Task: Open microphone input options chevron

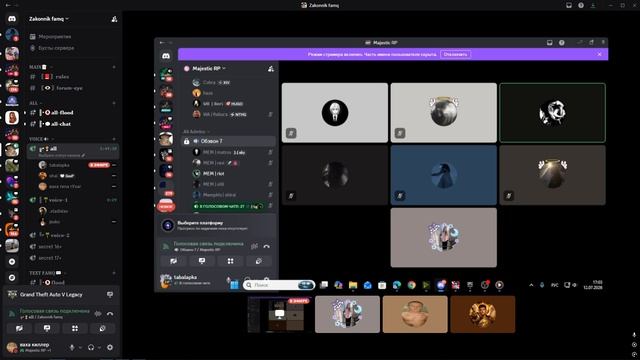Action: (80, 348)
